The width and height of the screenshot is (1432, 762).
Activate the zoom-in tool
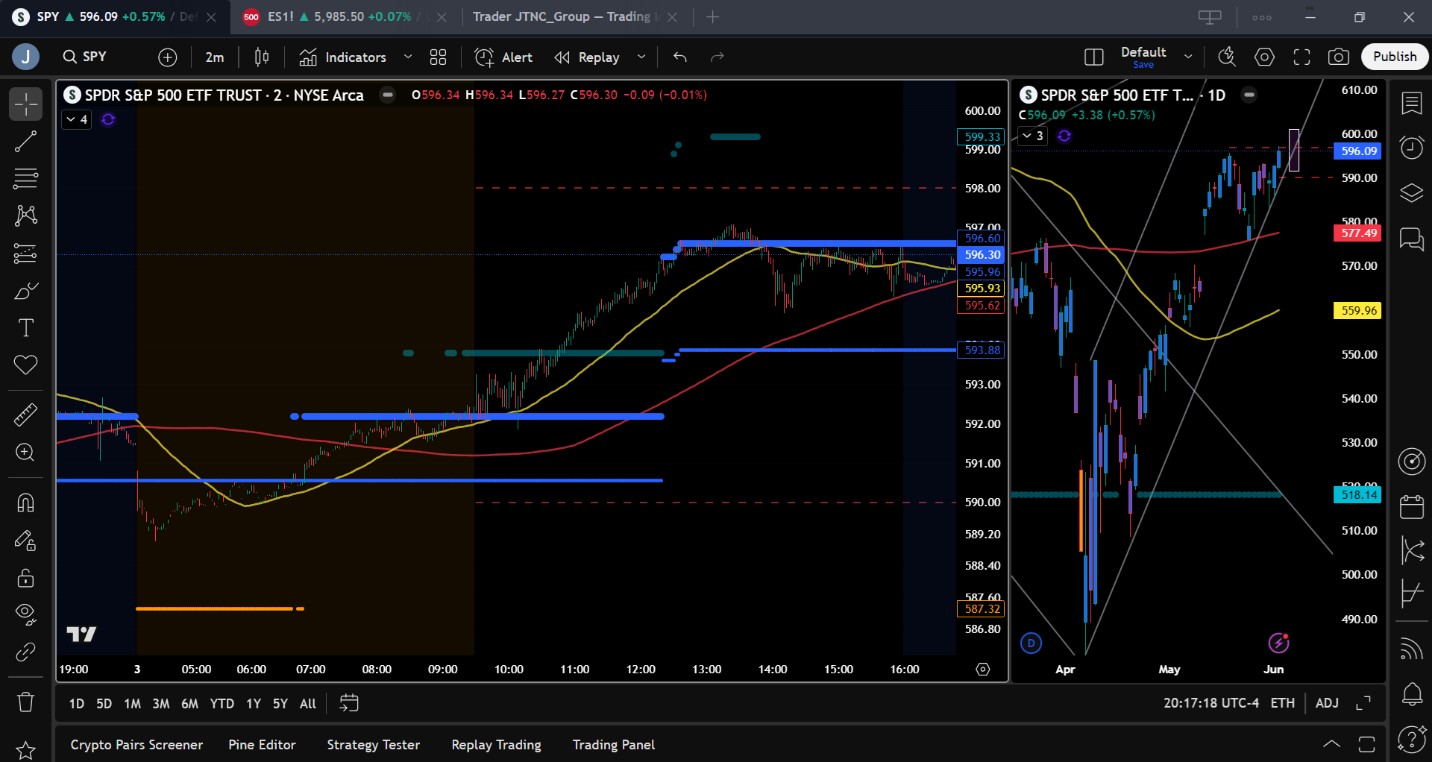(26, 452)
